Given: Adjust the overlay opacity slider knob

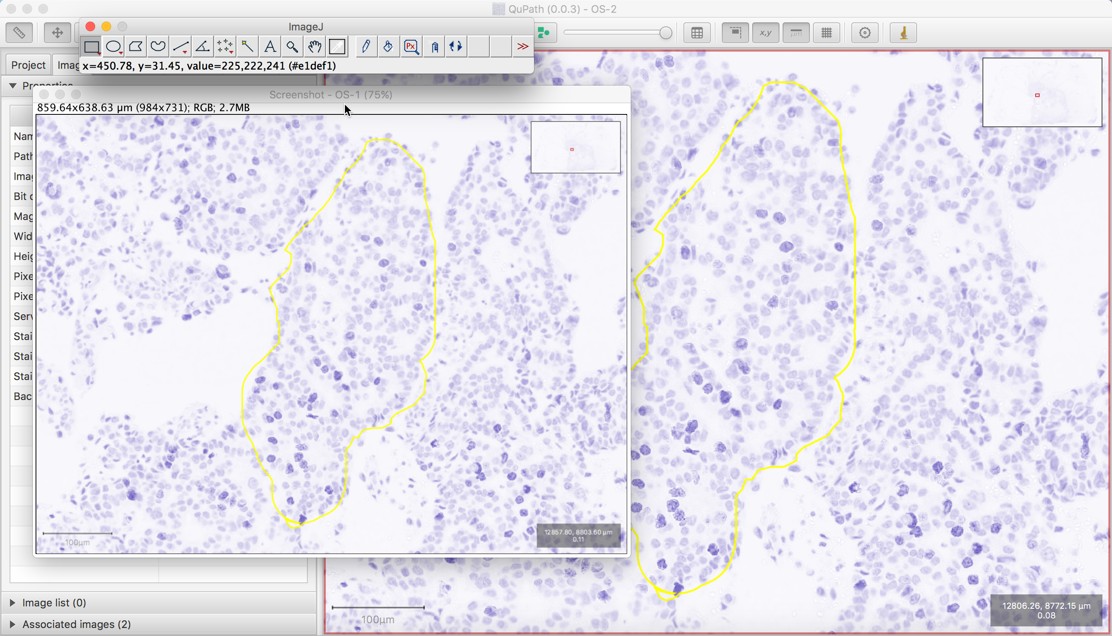Looking at the screenshot, I should pos(665,33).
